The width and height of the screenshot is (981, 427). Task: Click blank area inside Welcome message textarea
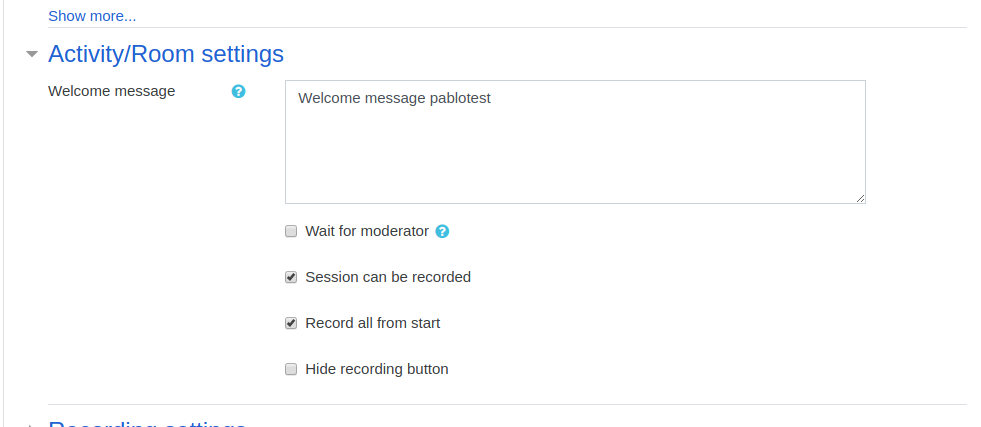point(575,156)
